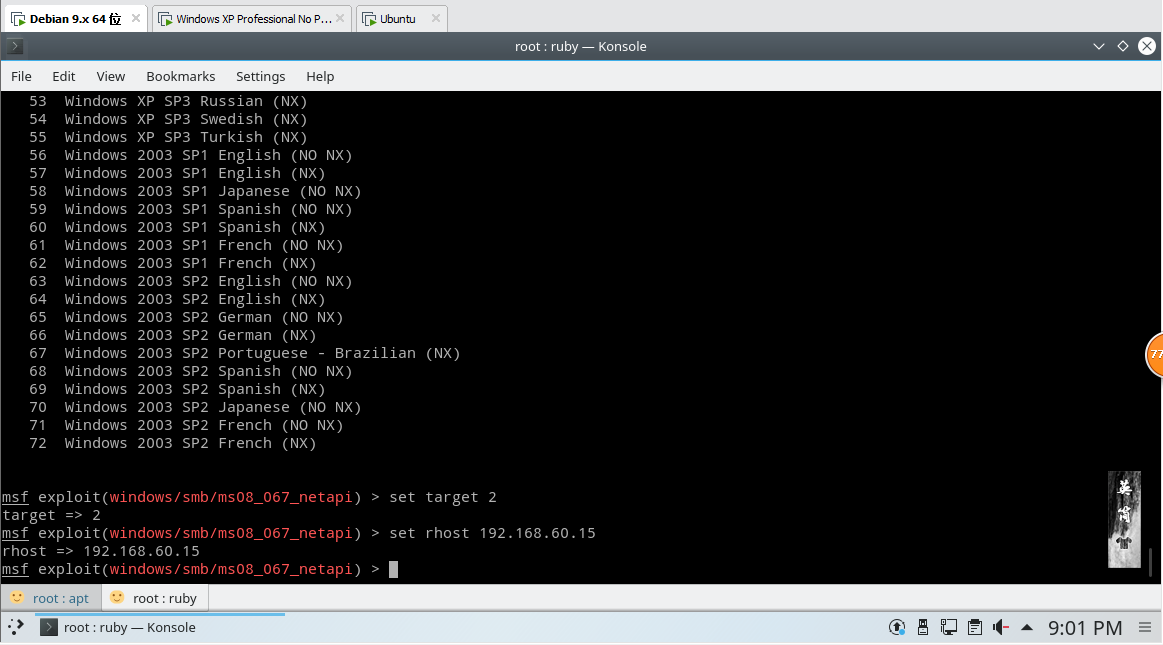Click target row '53 Windows XP SP3 Russian (NX)'
Image resolution: width=1163 pixels, height=645 pixels.
click(168, 102)
